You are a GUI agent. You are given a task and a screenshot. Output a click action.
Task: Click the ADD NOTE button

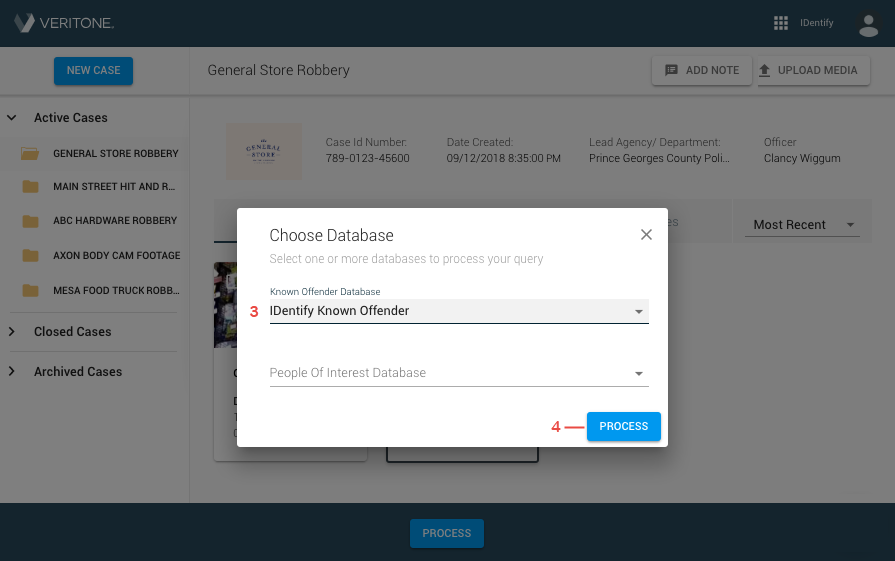click(x=702, y=70)
